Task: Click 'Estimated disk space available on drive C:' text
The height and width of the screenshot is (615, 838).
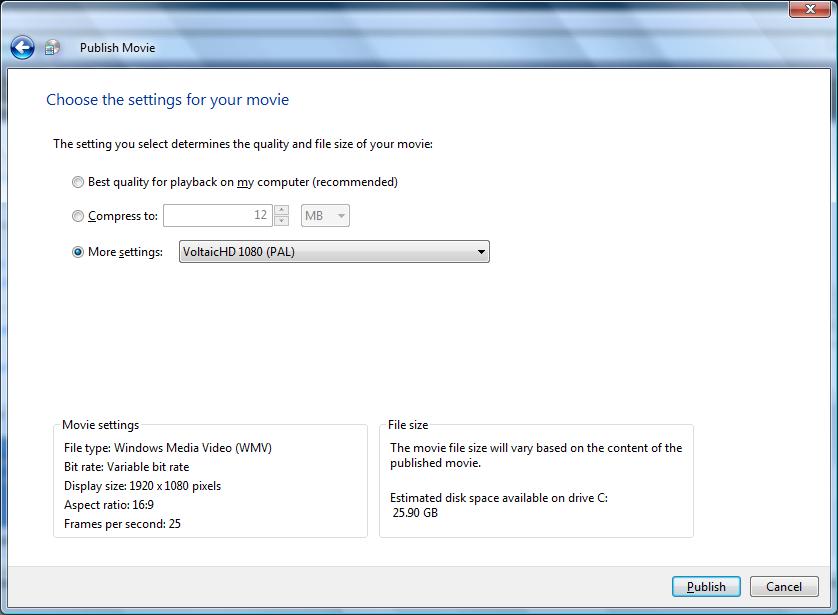Action: tap(499, 498)
